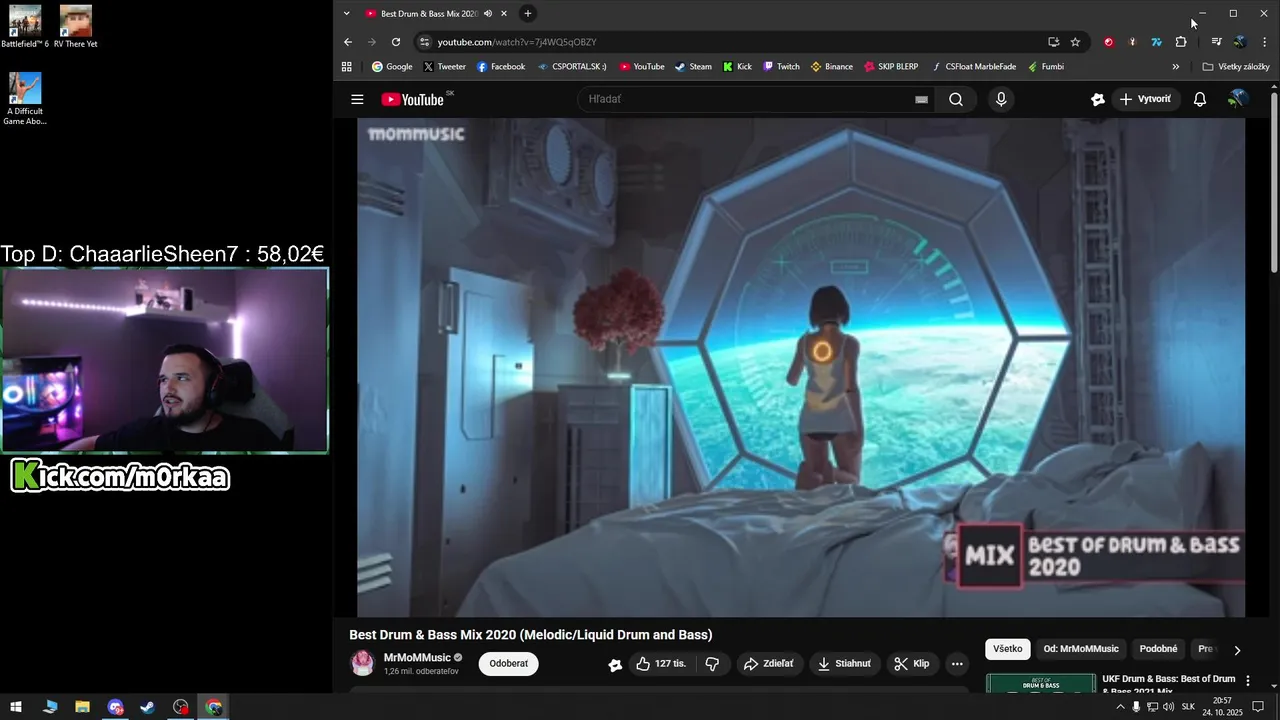Viewport: 1280px width, 720px height.
Task: Select the Od: MrMoMMusic filter chip
Action: [x=1081, y=649]
